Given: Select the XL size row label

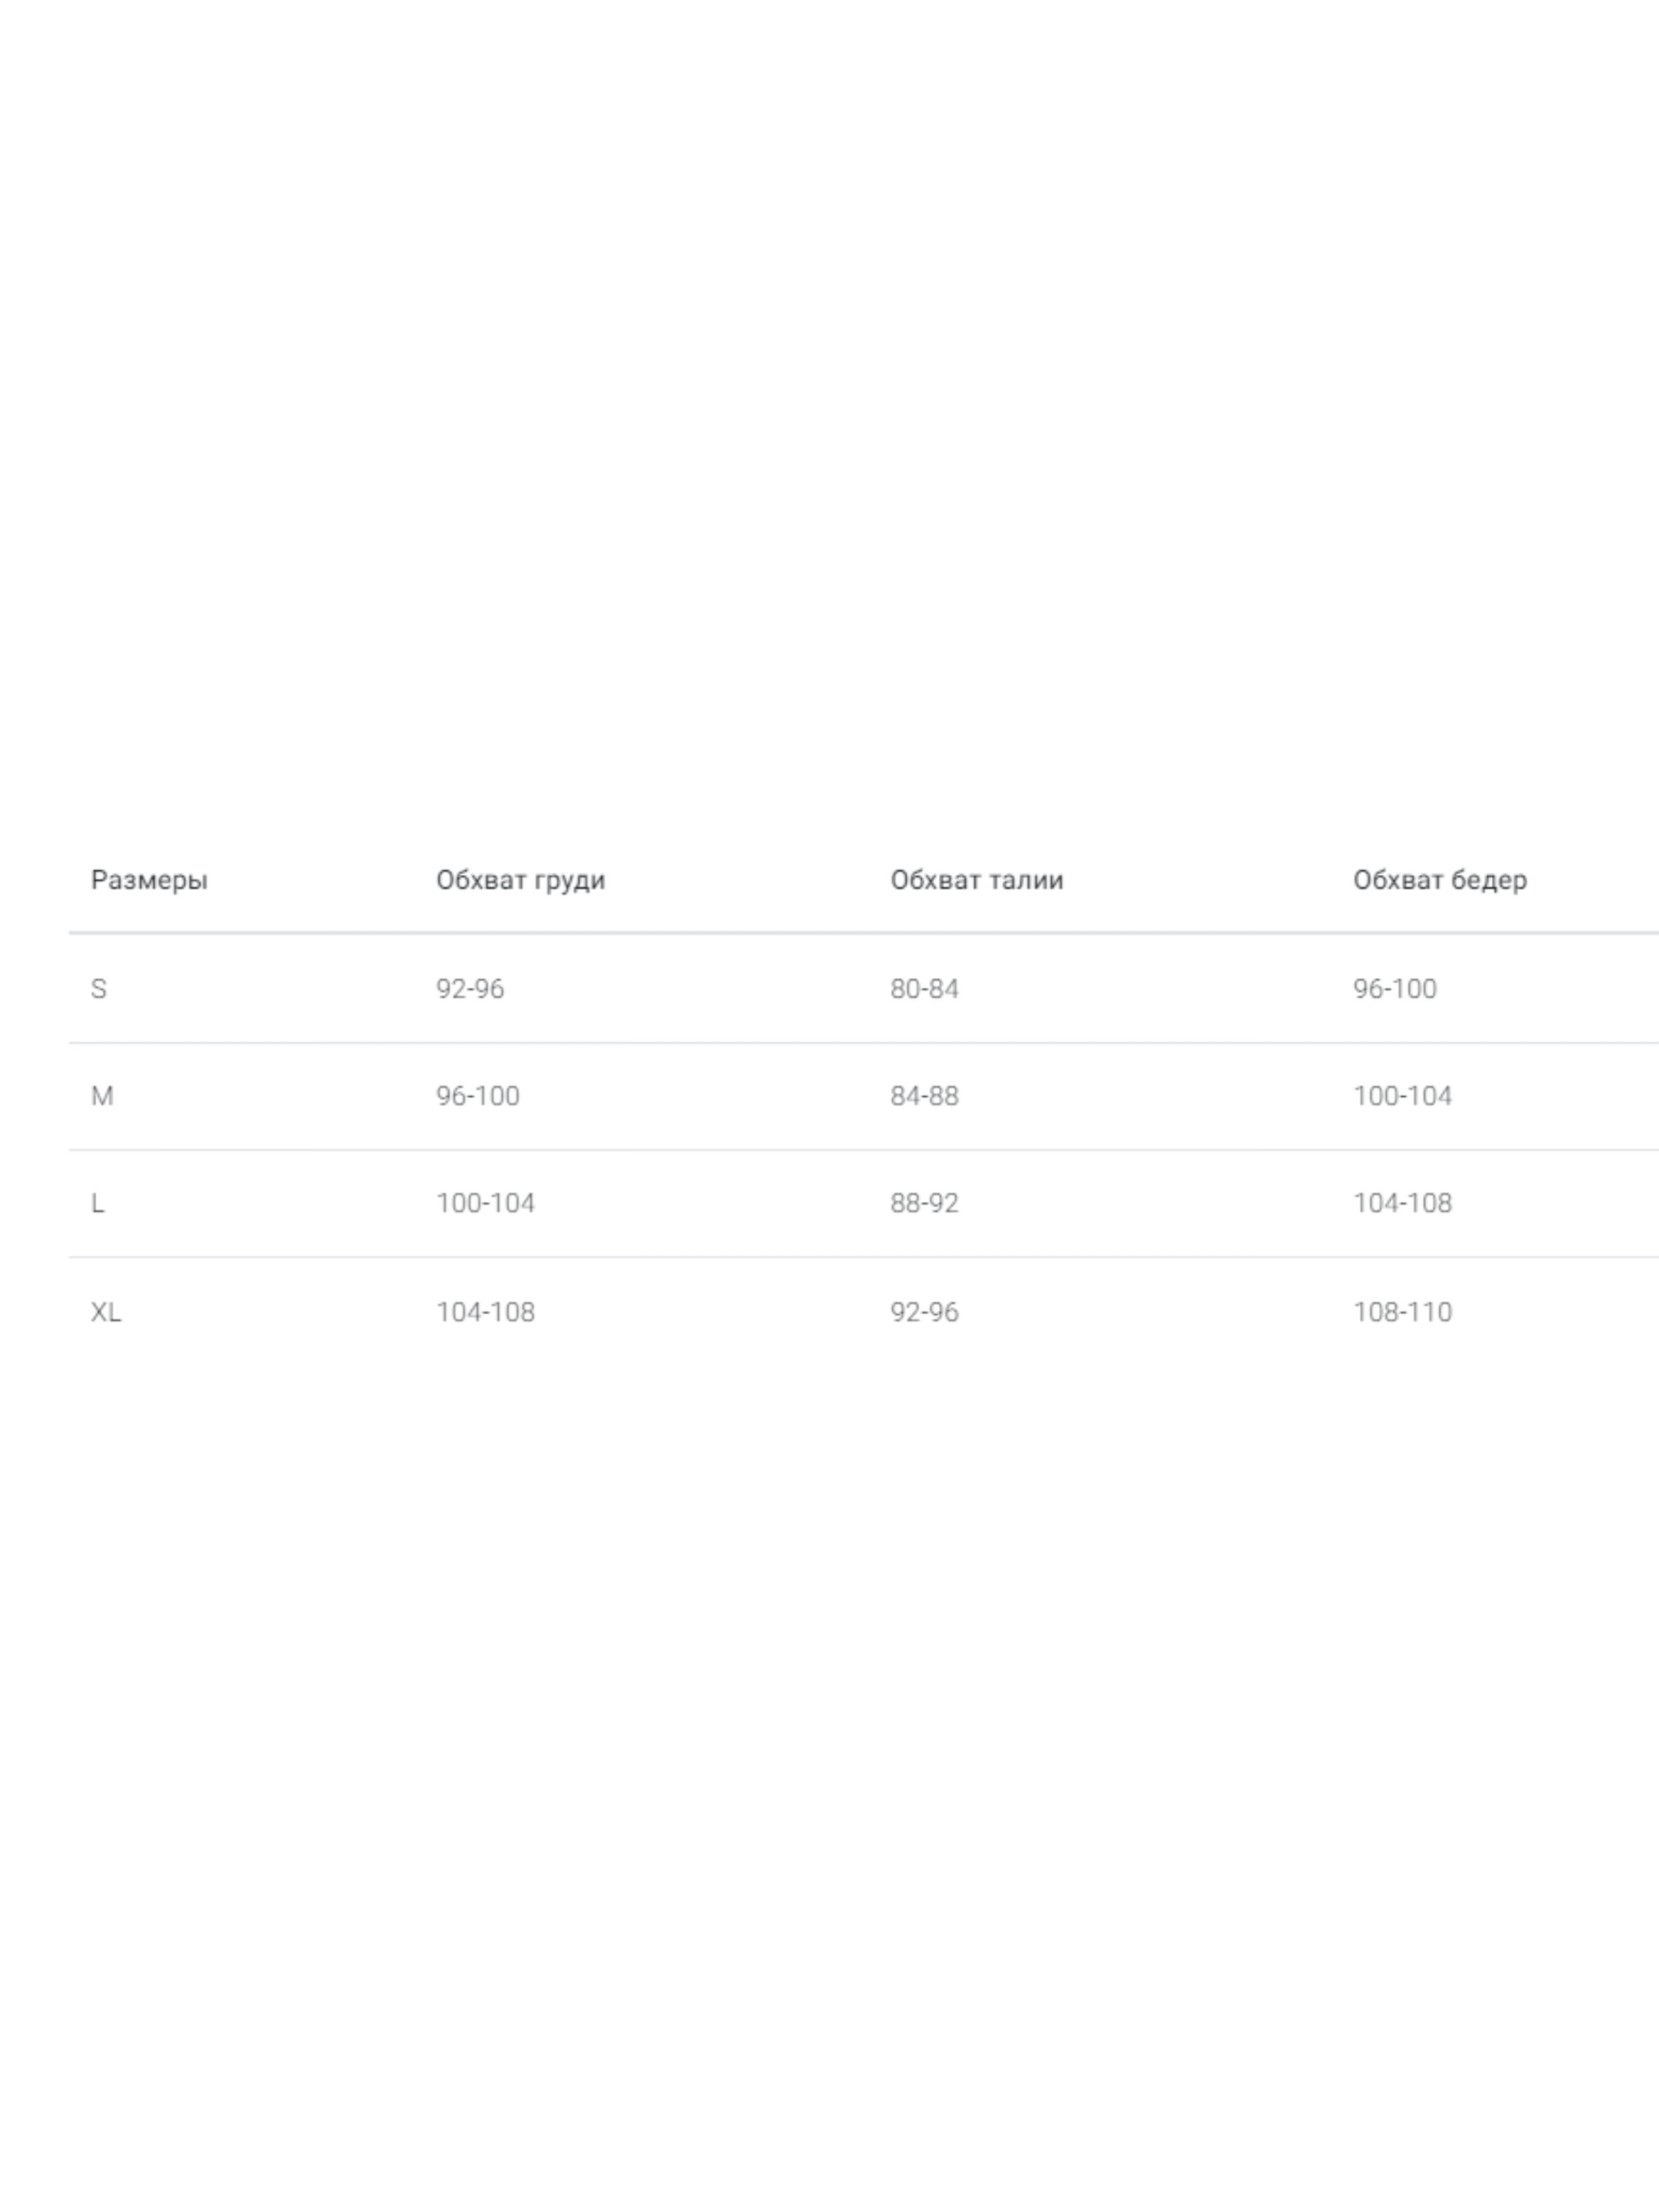Looking at the screenshot, I should click(105, 1312).
